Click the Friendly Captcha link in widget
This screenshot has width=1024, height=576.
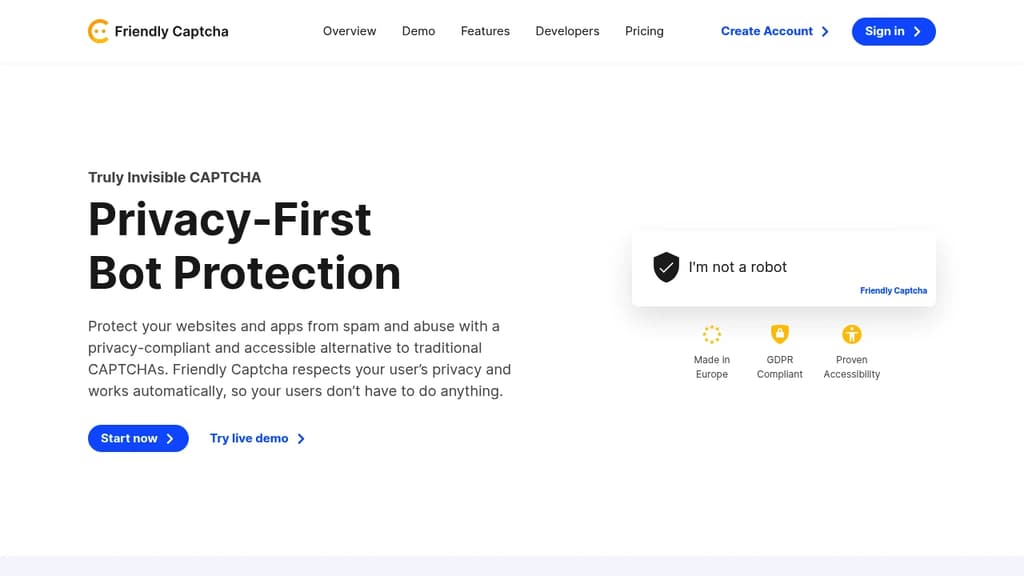(x=893, y=291)
